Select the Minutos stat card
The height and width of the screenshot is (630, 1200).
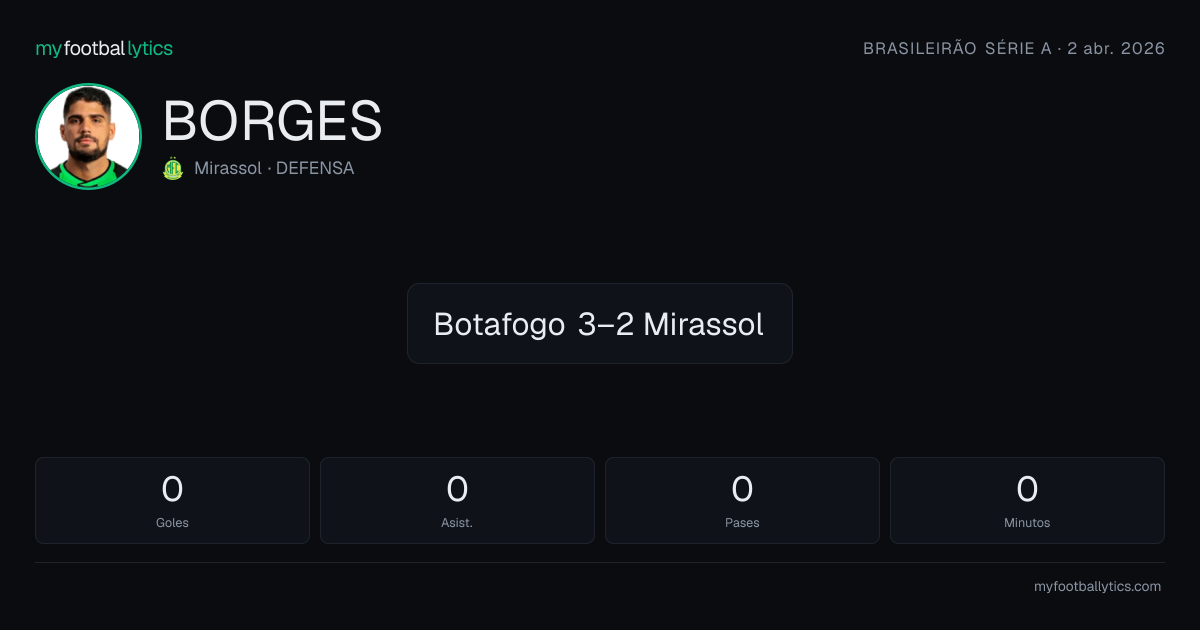[1027, 500]
